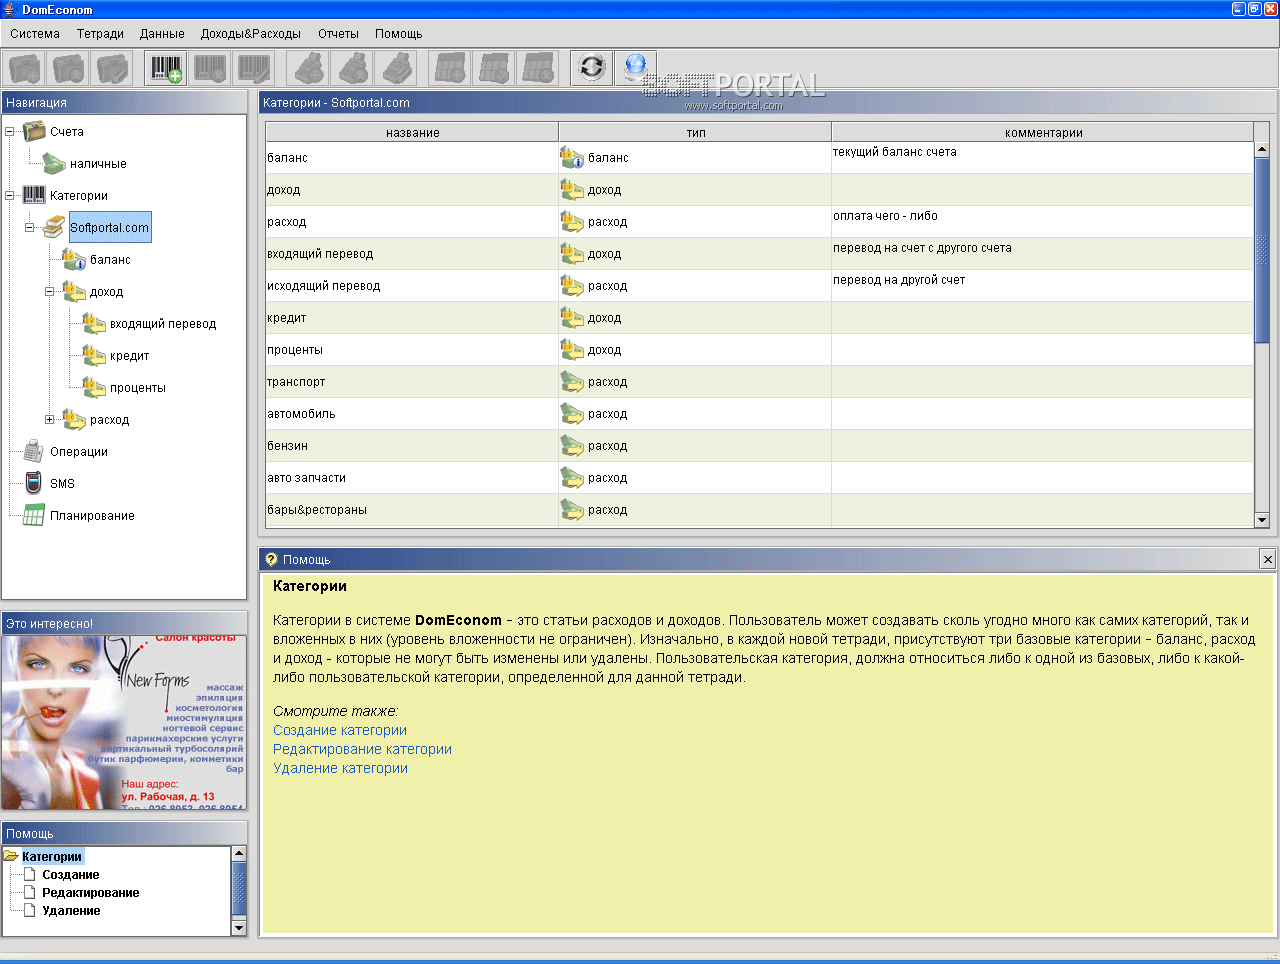This screenshot has height=964, width=1280.
Task: Click the кредит category icon in the tree
Action: [94, 355]
